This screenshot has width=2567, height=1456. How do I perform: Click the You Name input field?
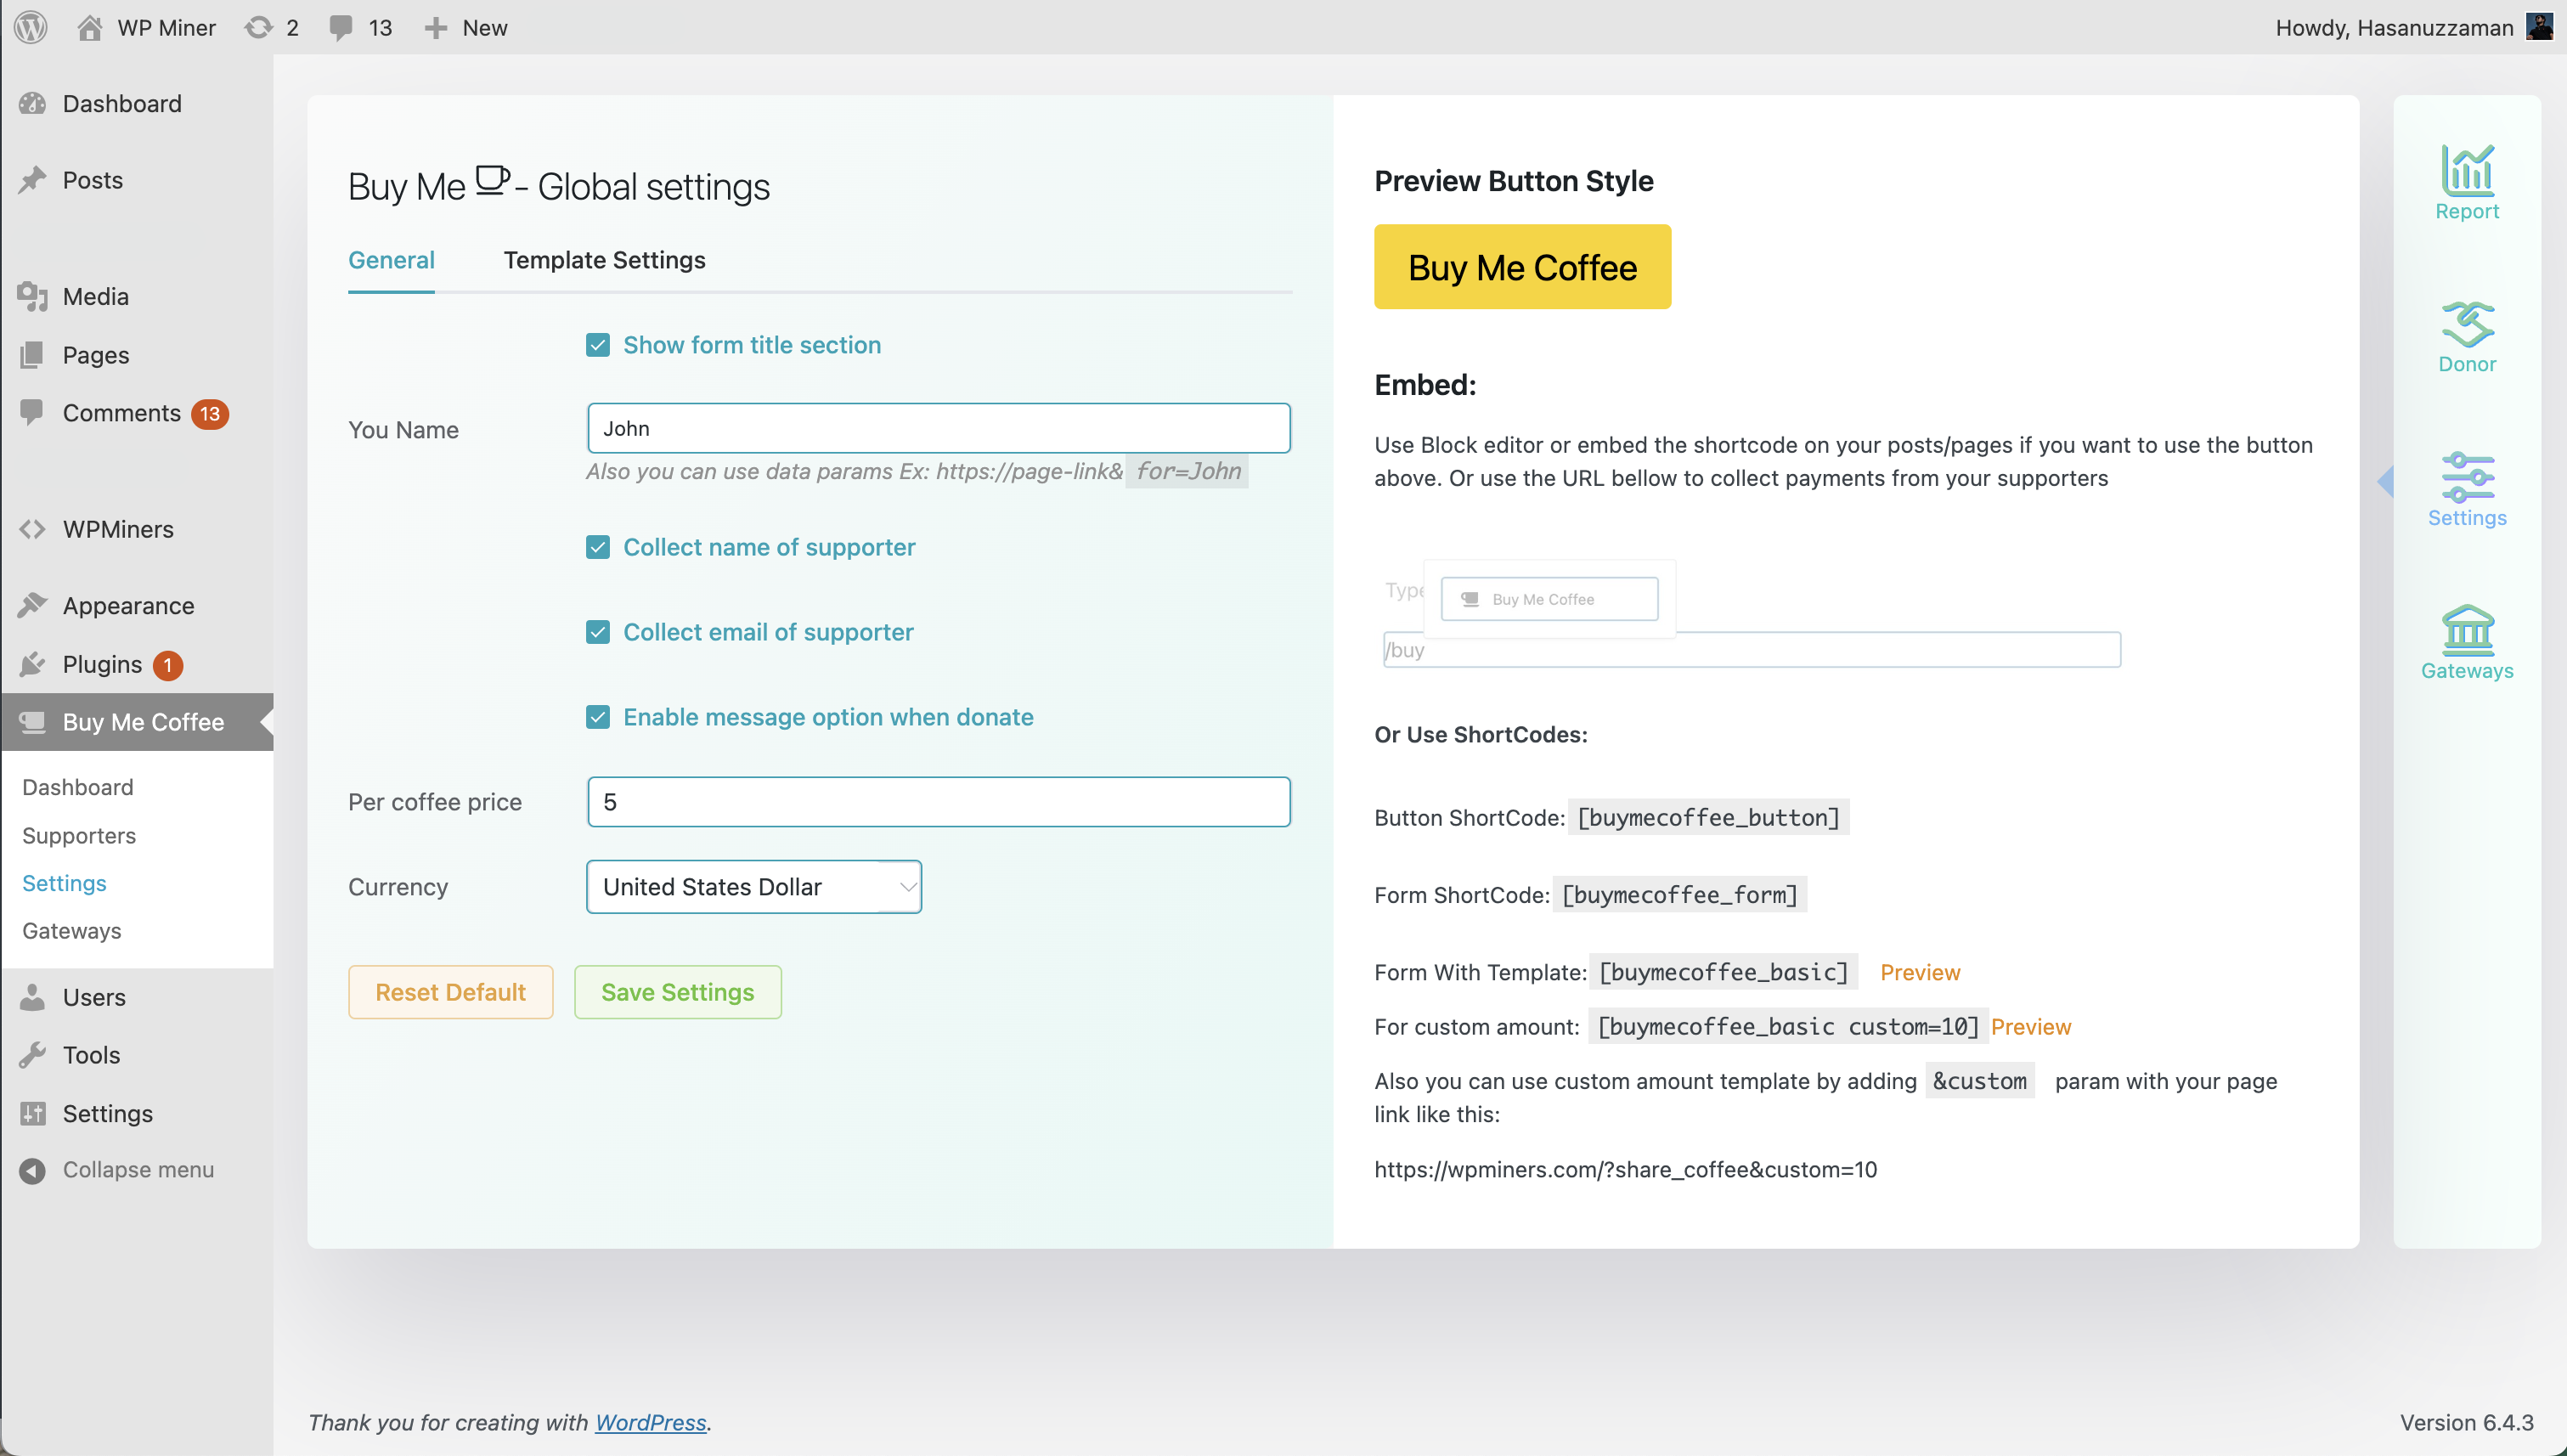(938, 428)
